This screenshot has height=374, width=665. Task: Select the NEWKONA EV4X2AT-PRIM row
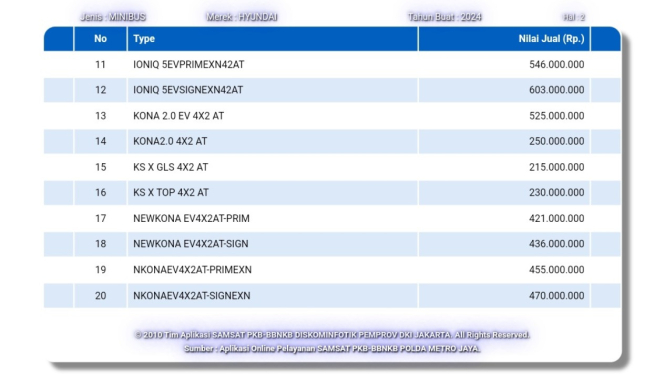tap(332, 218)
